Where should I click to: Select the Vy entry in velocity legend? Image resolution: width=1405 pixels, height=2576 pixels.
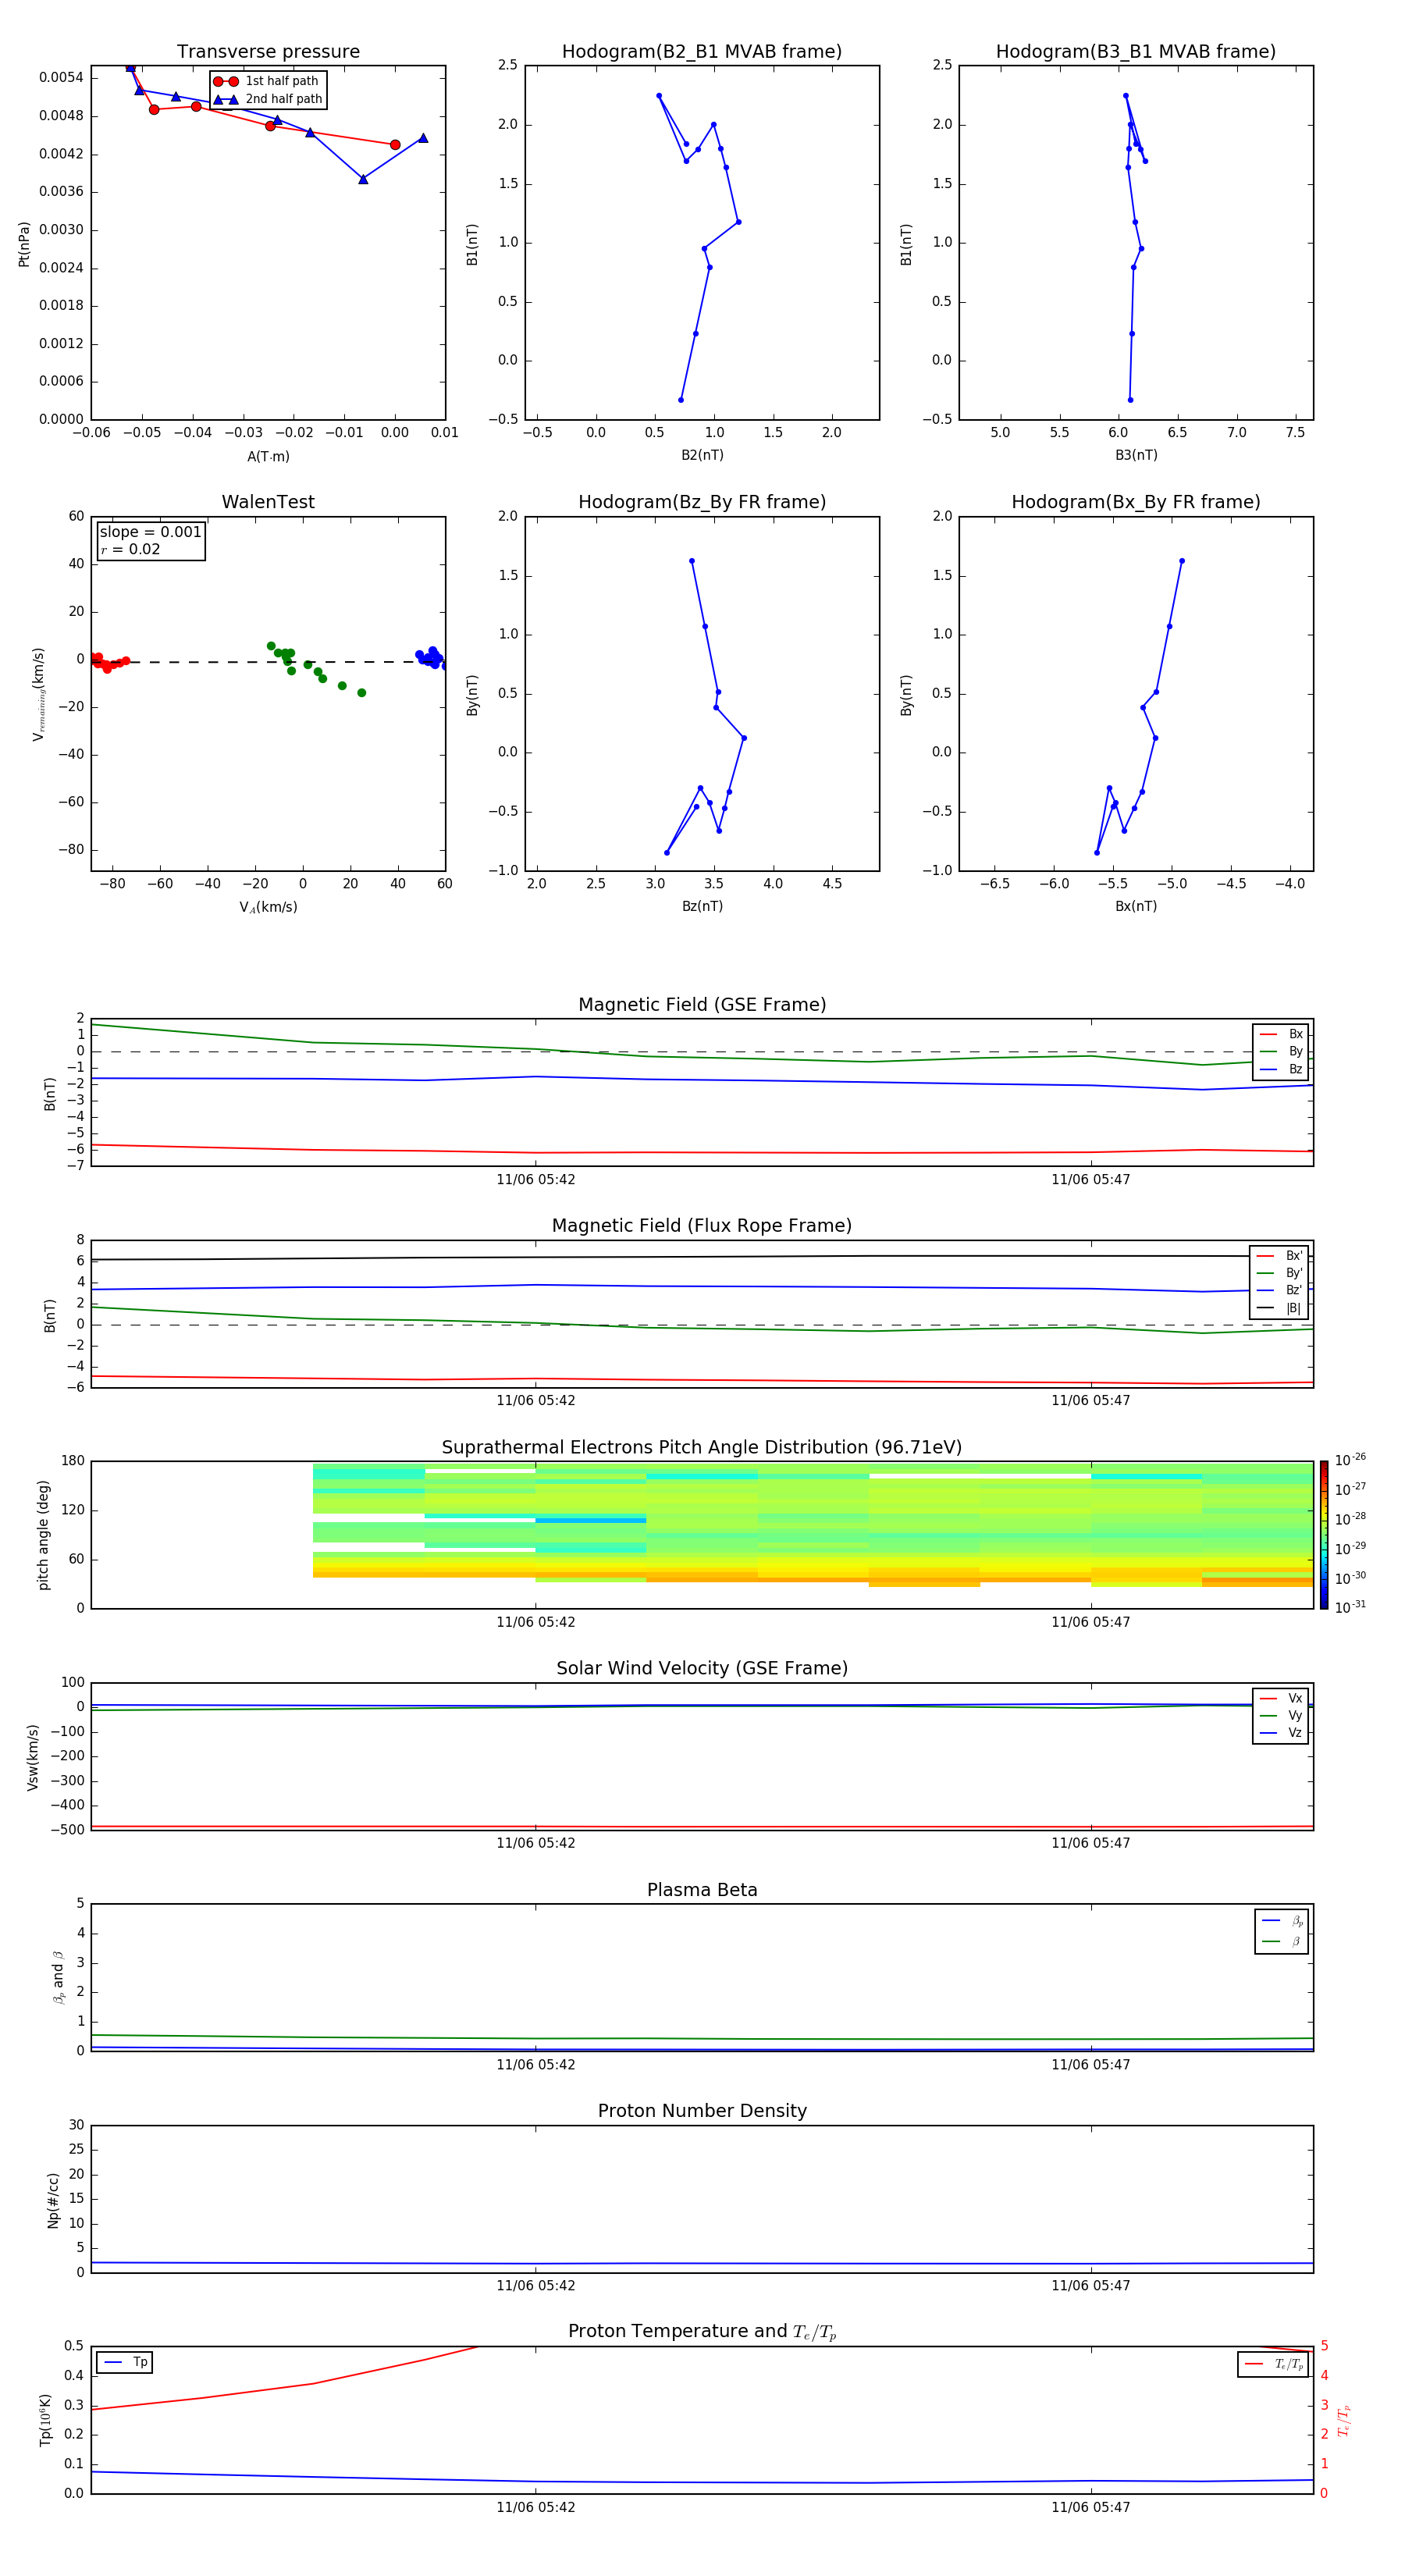1281,1715
